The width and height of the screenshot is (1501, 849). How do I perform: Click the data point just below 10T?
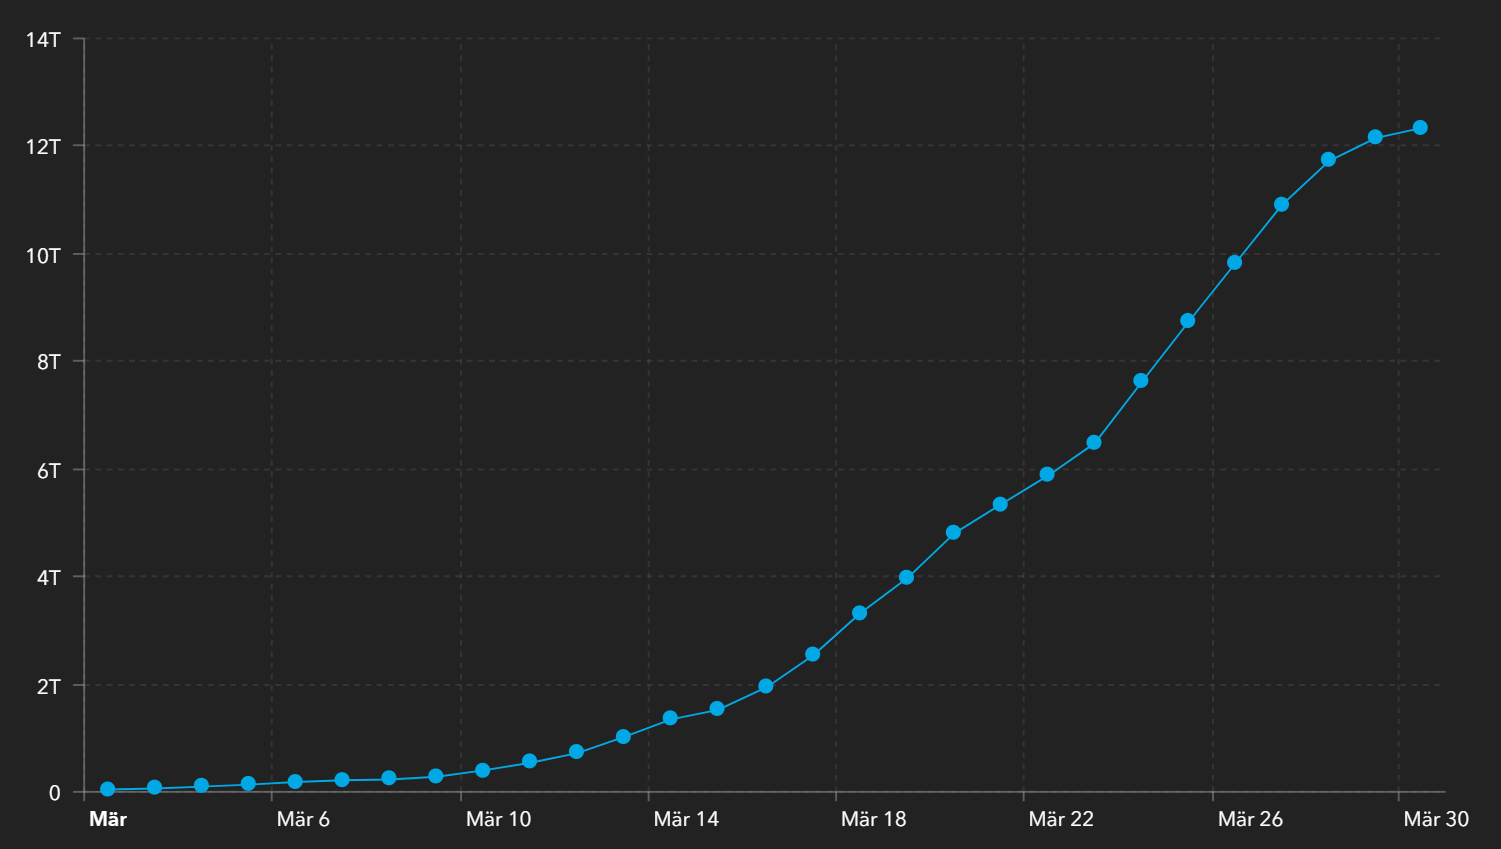point(1235,263)
